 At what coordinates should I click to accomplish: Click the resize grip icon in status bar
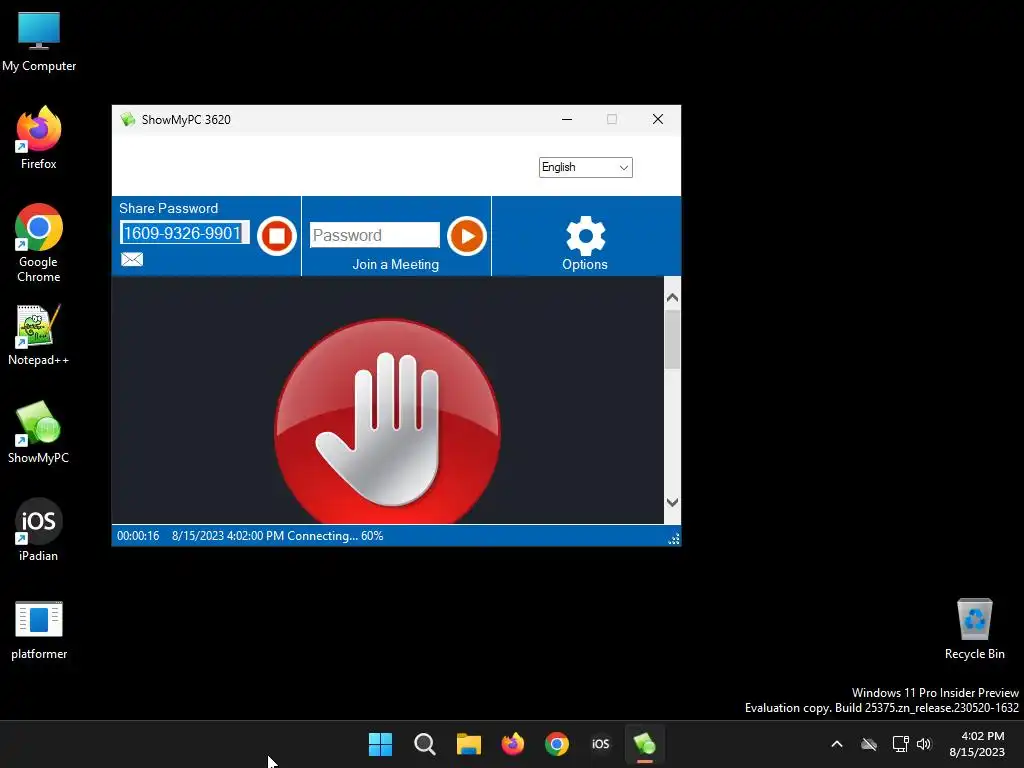[x=674, y=539]
